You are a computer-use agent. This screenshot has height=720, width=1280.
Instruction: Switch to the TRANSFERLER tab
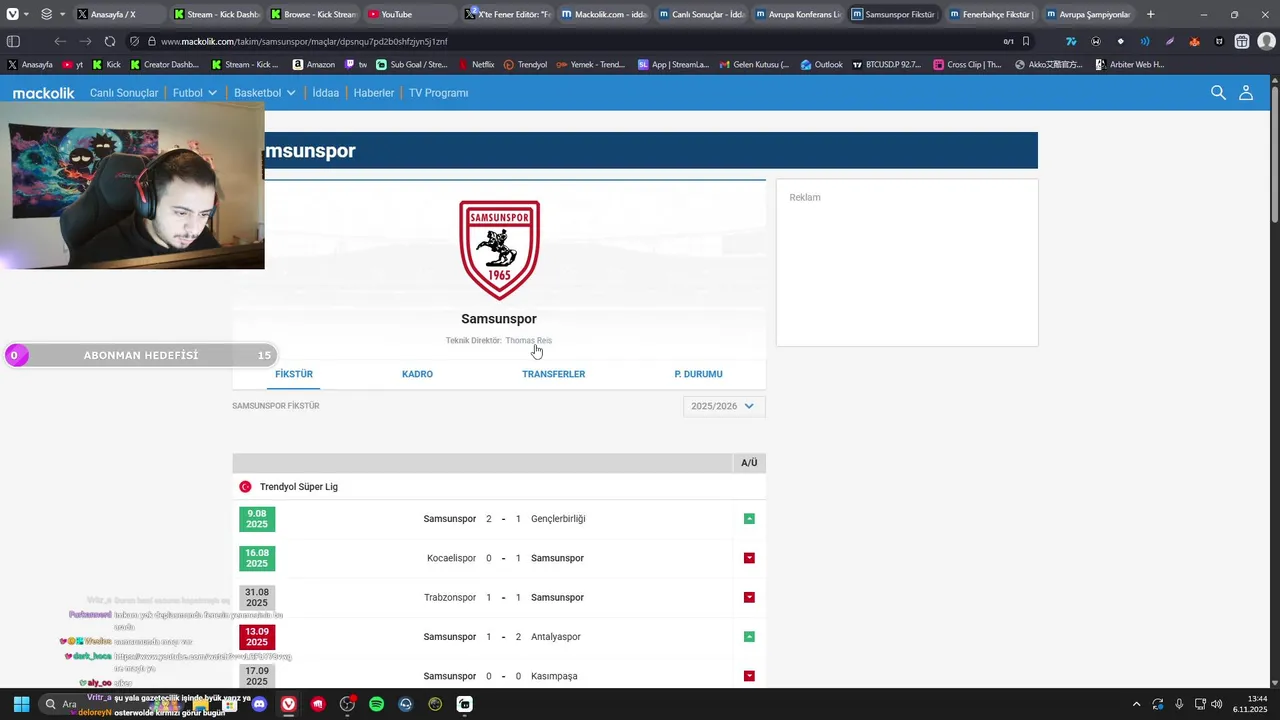tap(553, 374)
